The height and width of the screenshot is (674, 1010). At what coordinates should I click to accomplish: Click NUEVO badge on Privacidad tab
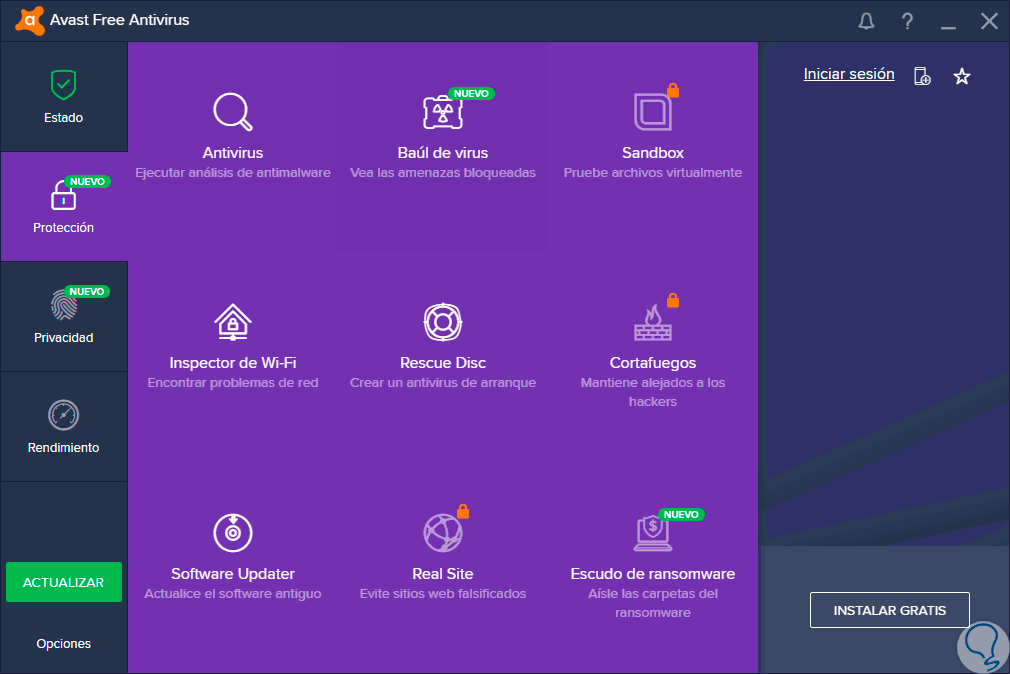pos(87,291)
